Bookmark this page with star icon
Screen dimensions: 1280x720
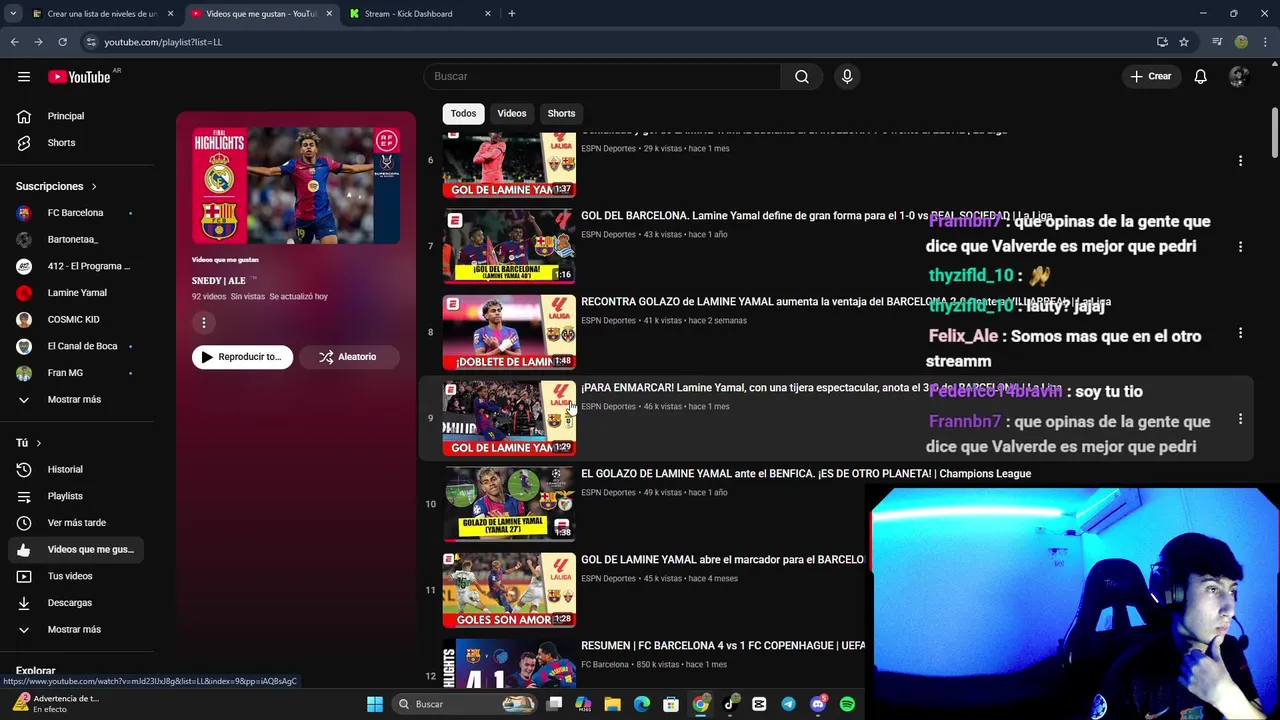pyautogui.click(x=1184, y=42)
